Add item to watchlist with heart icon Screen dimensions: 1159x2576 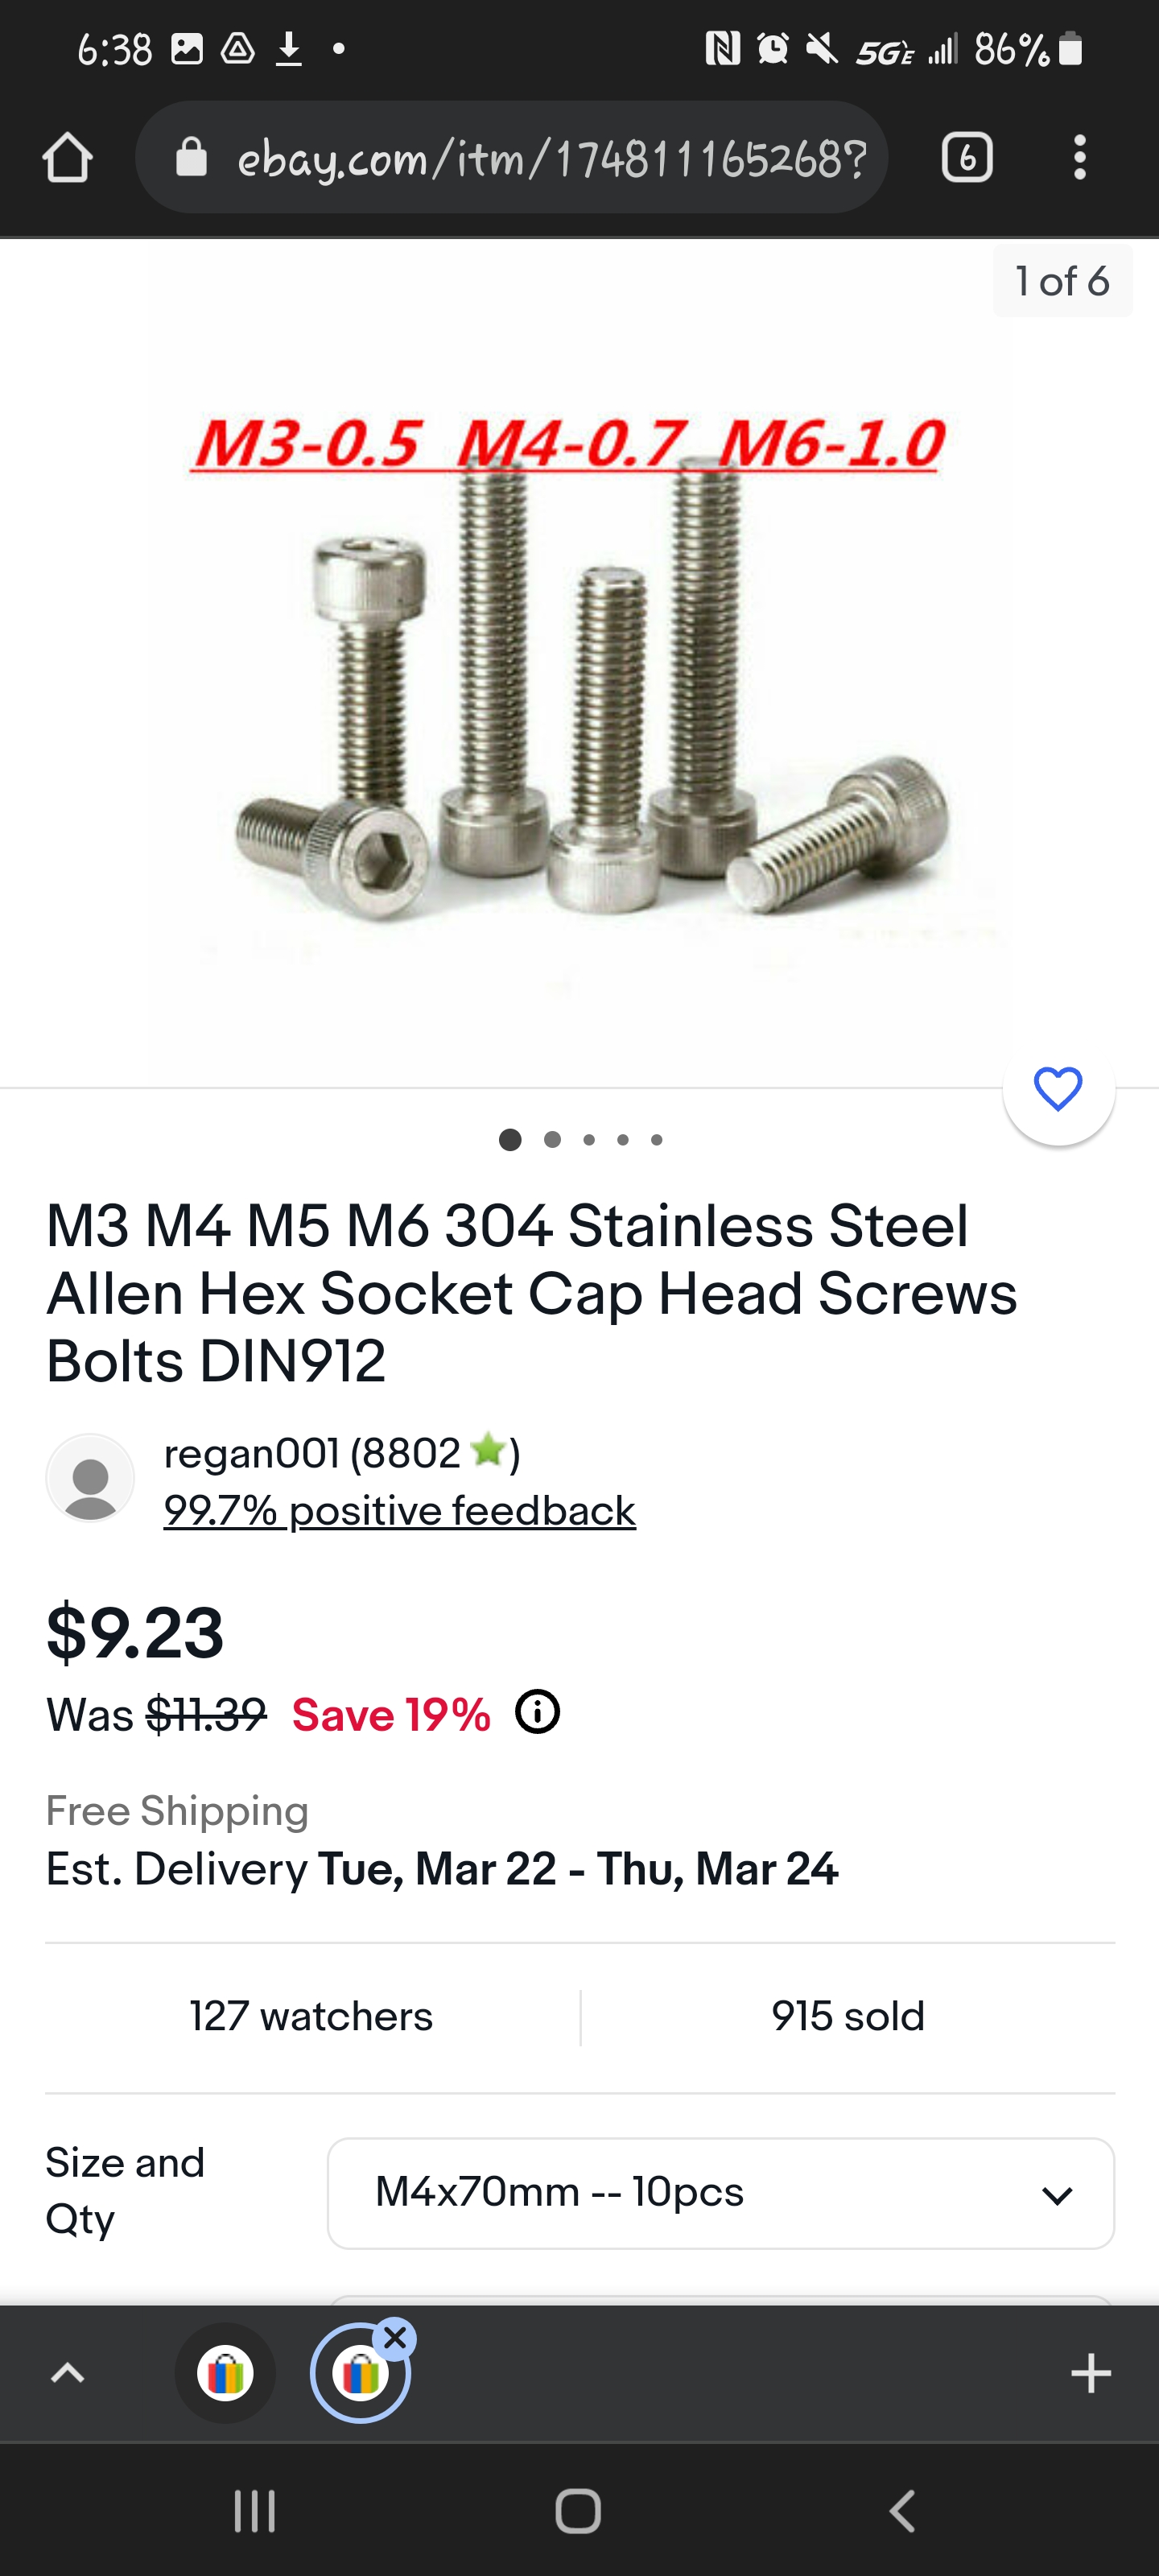tap(1058, 1089)
